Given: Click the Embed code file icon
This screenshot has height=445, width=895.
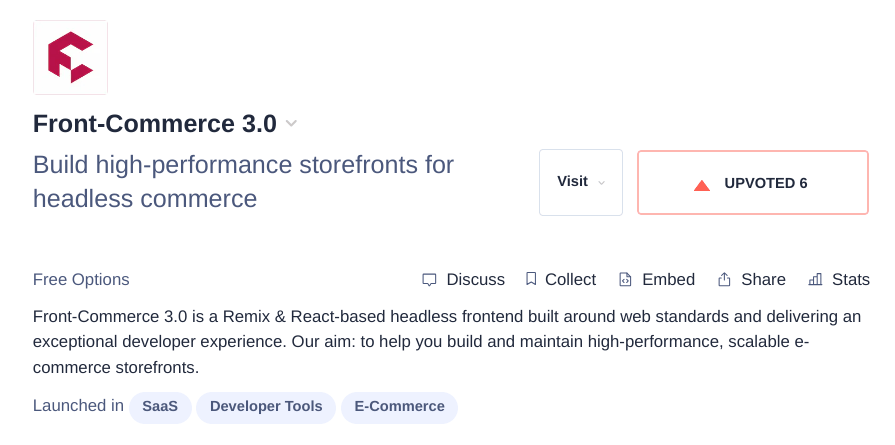Looking at the screenshot, I should click(x=626, y=280).
